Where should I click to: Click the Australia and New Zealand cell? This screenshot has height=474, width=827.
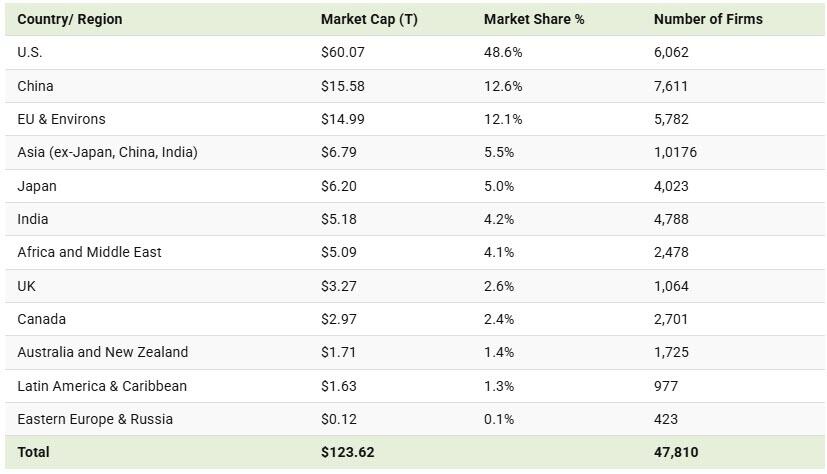(x=102, y=352)
